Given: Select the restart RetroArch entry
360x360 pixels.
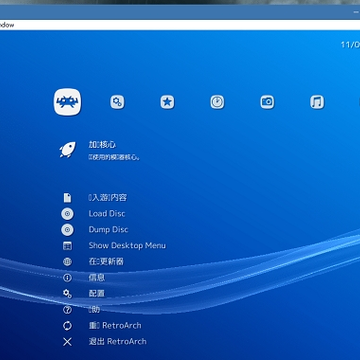Looking at the screenshot, I should tap(115, 326).
